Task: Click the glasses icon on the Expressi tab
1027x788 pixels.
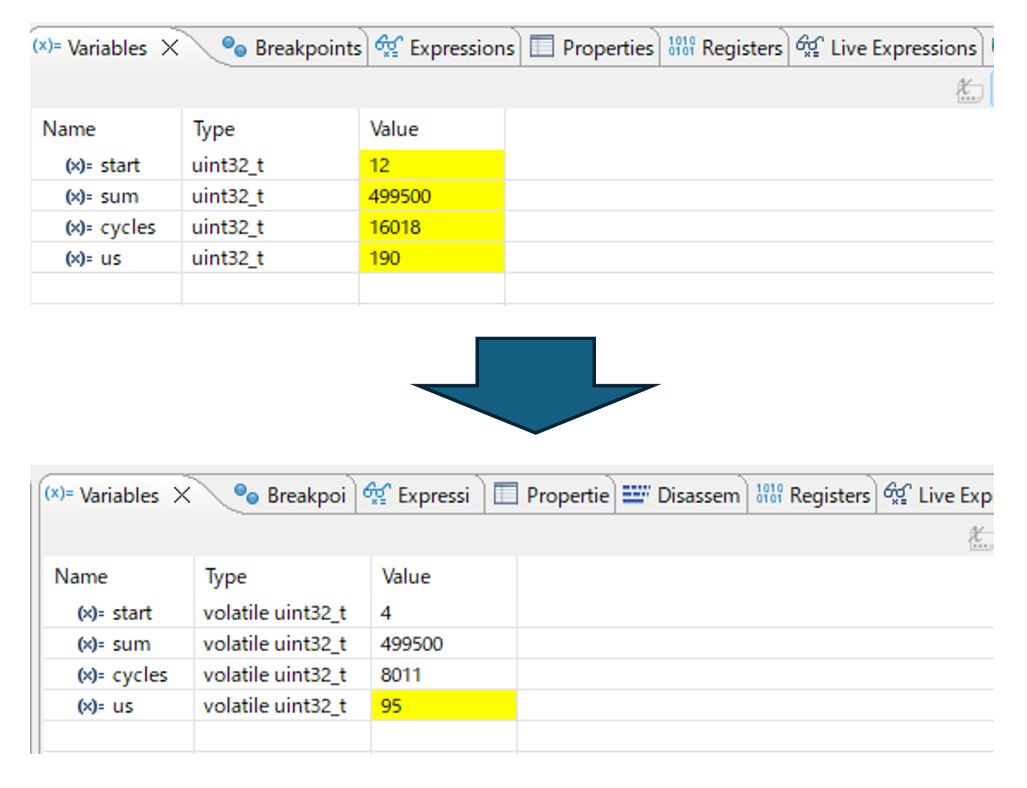Action: pos(376,495)
